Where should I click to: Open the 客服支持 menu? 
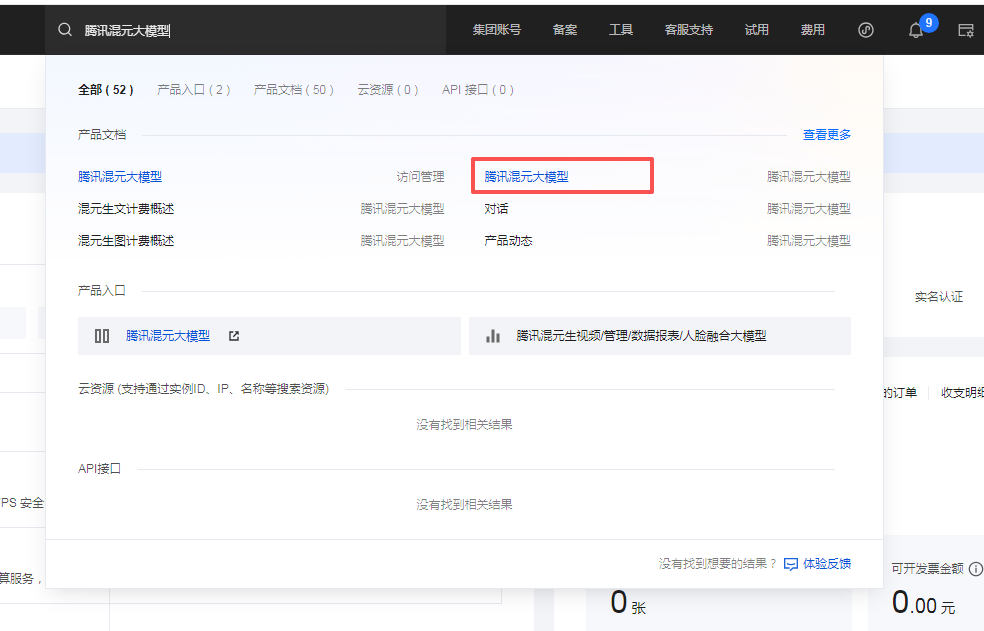(688, 30)
